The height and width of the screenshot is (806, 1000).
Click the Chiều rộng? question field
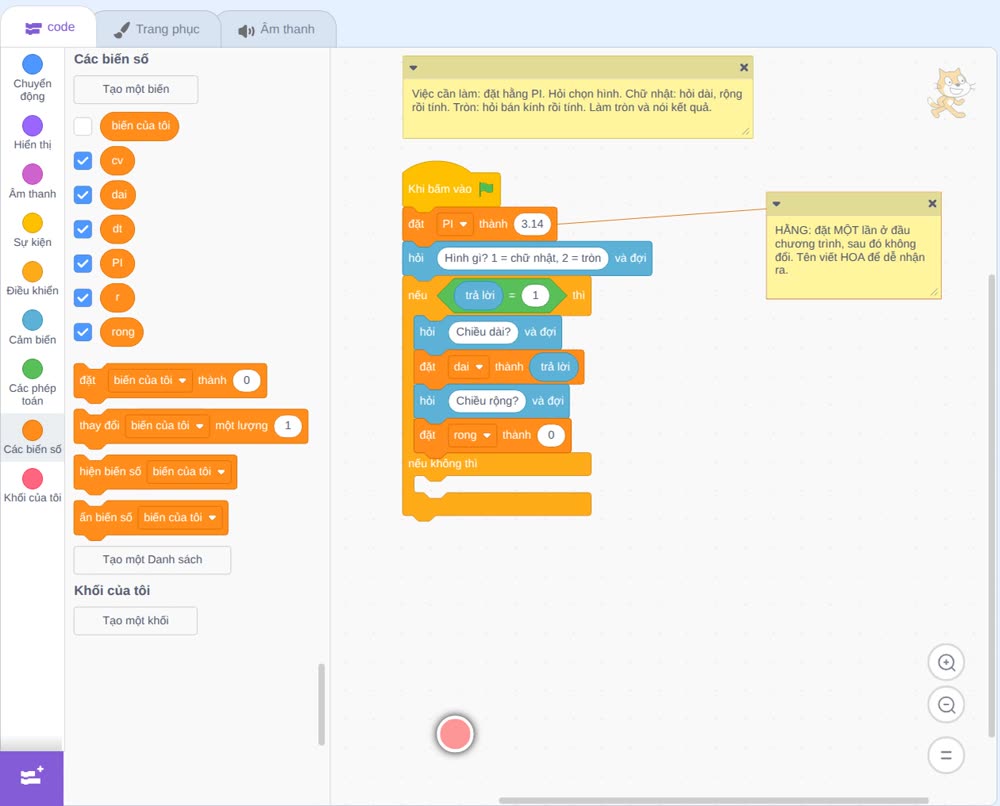click(487, 401)
